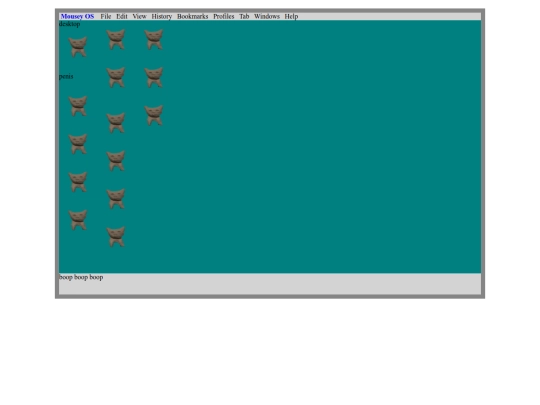Open the Windows menu
Viewport: 540px width, 405px height.
pos(267,17)
